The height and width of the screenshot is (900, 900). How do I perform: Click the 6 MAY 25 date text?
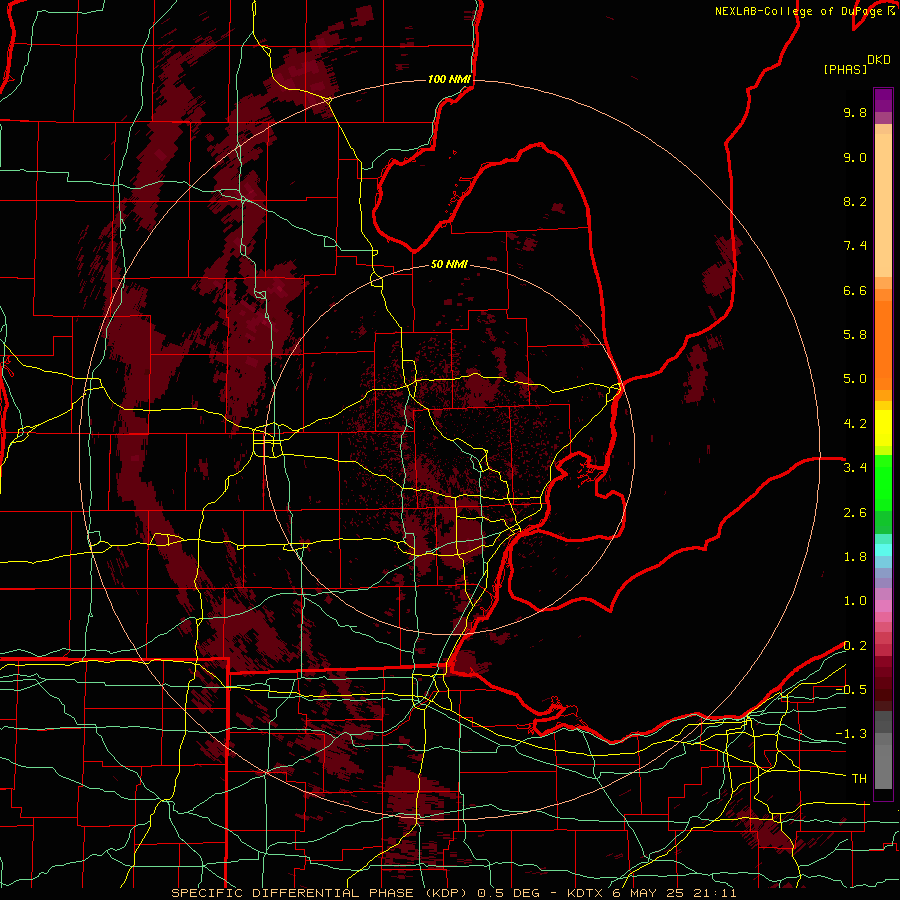pyautogui.click(x=650, y=893)
